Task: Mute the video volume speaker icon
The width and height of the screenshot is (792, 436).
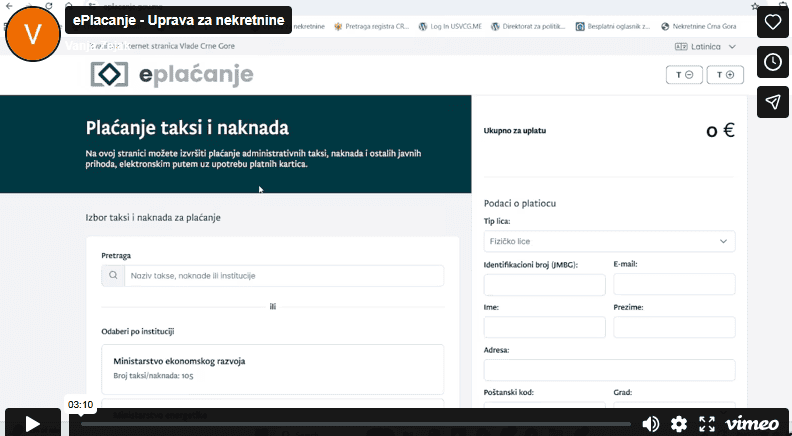Action: click(x=650, y=424)
